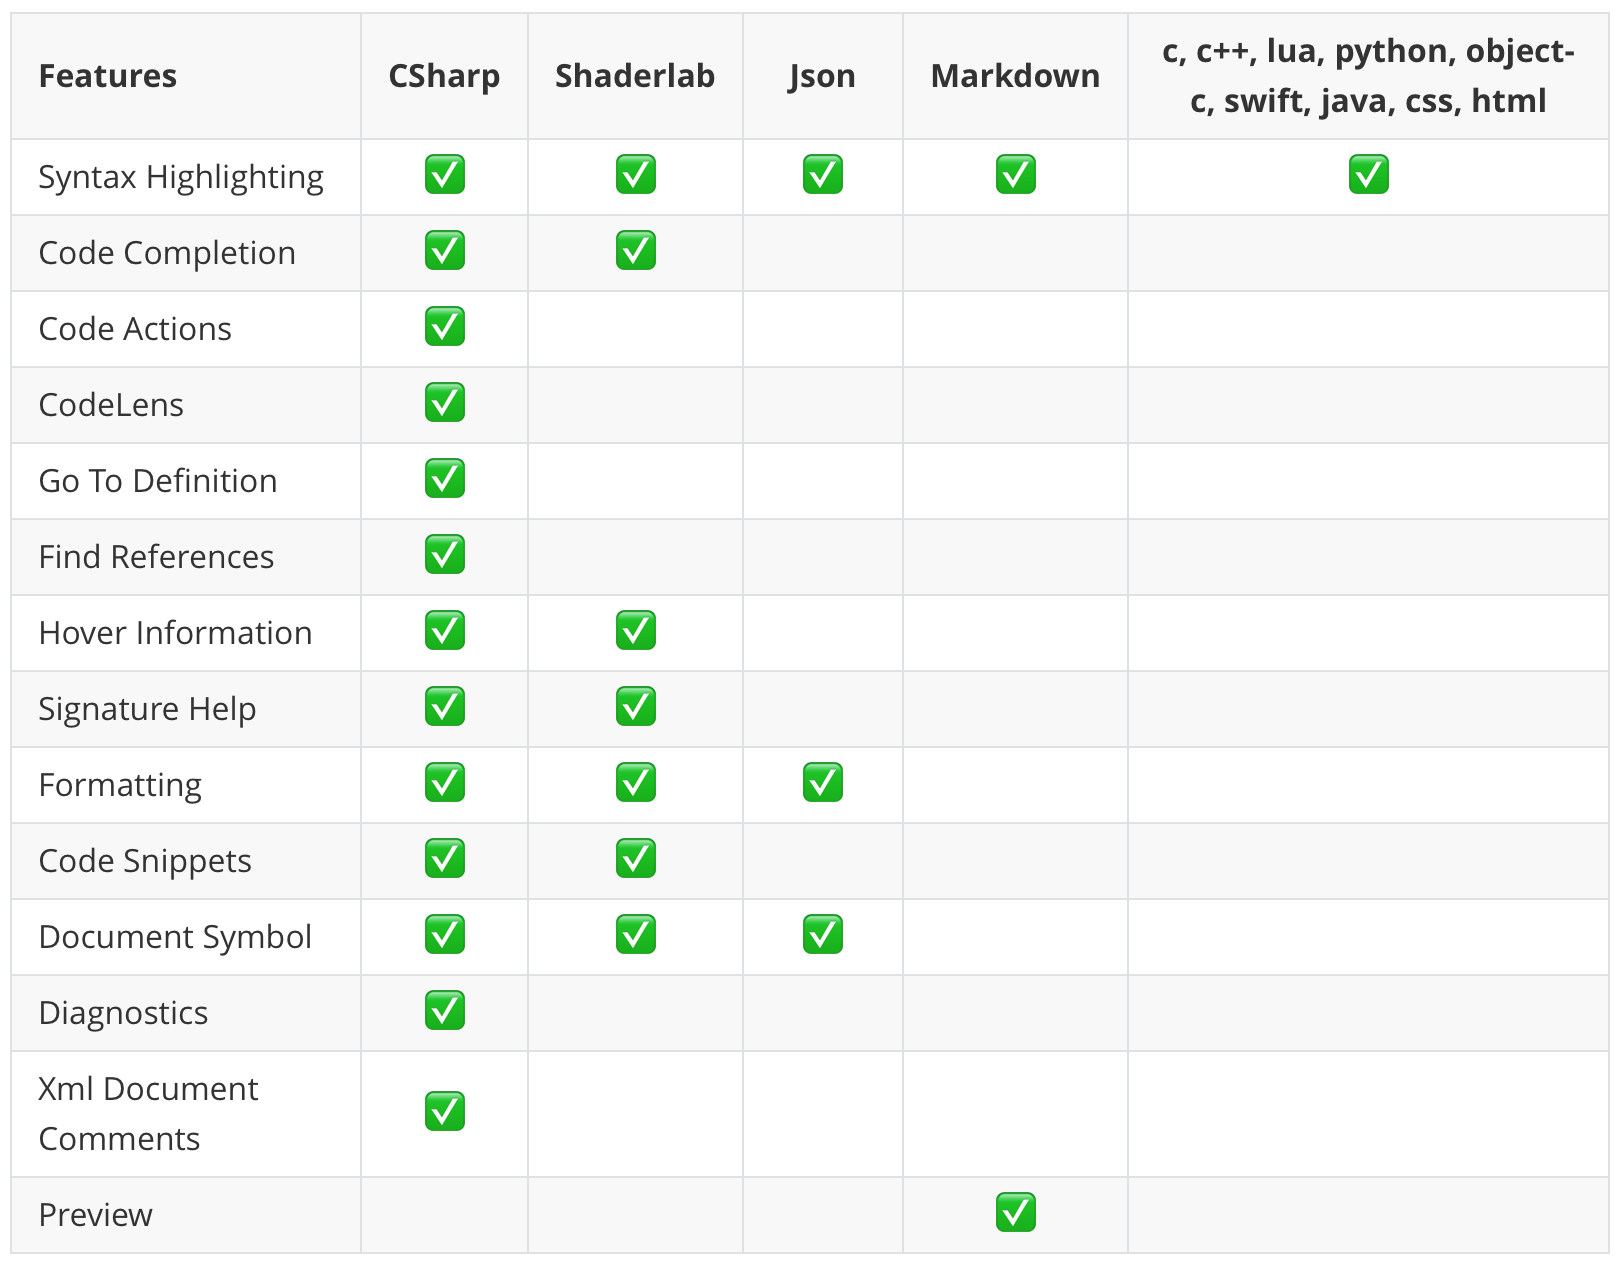Screen dimensions: 1624x1268
Task: Click the Code Actions row label
Action: tap(135, 329)
